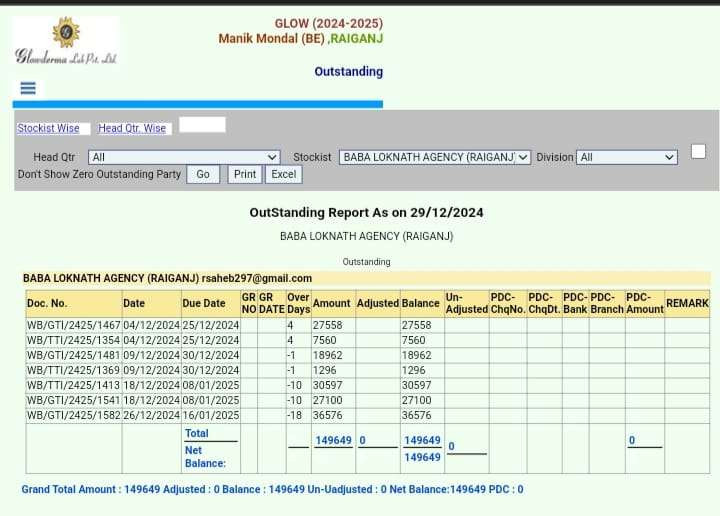Select document WB/GTI/2425/1481
Viewport: 720px width, 516px height.
(x=73, y=355)
